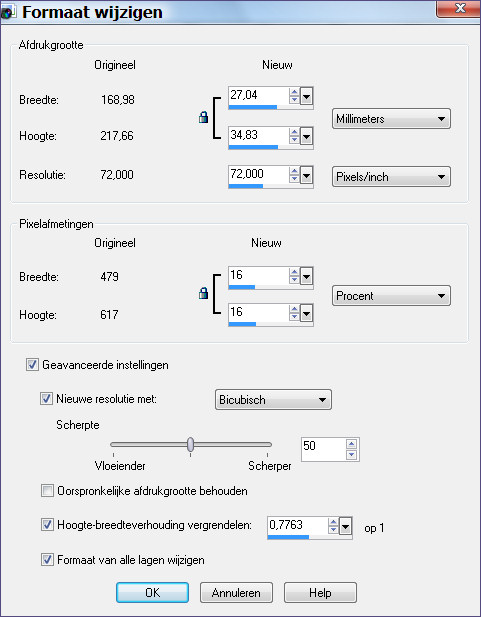The image size is (481, 617).
Task: Toggle Hoogte-breedteverhouding vergrendelen checkbox
Action: tap(47, 525)
